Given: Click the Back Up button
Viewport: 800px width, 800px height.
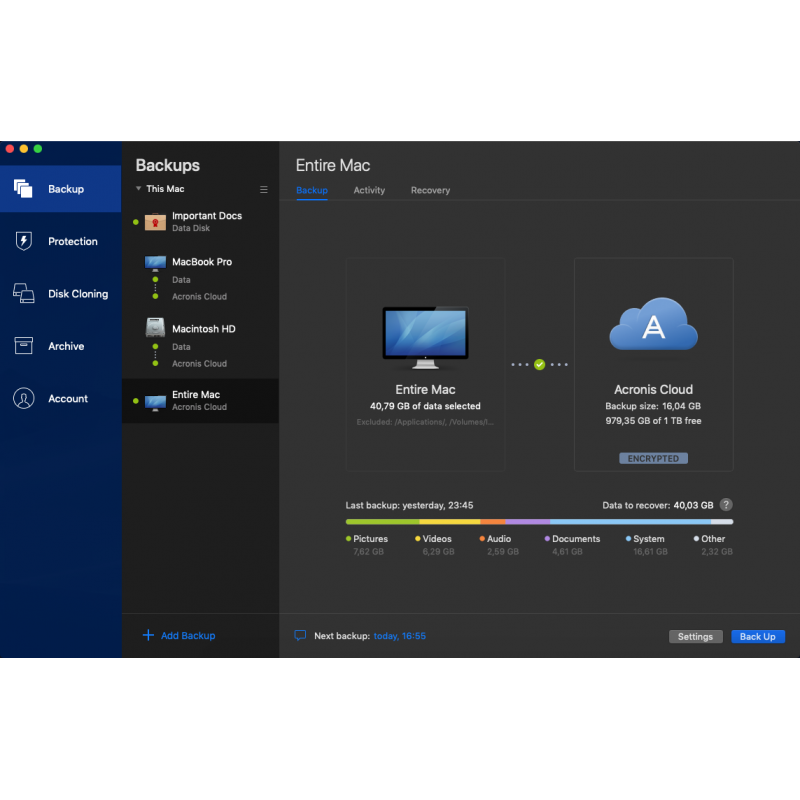Looking at the screenshot, I should click(x=757, y=637).
